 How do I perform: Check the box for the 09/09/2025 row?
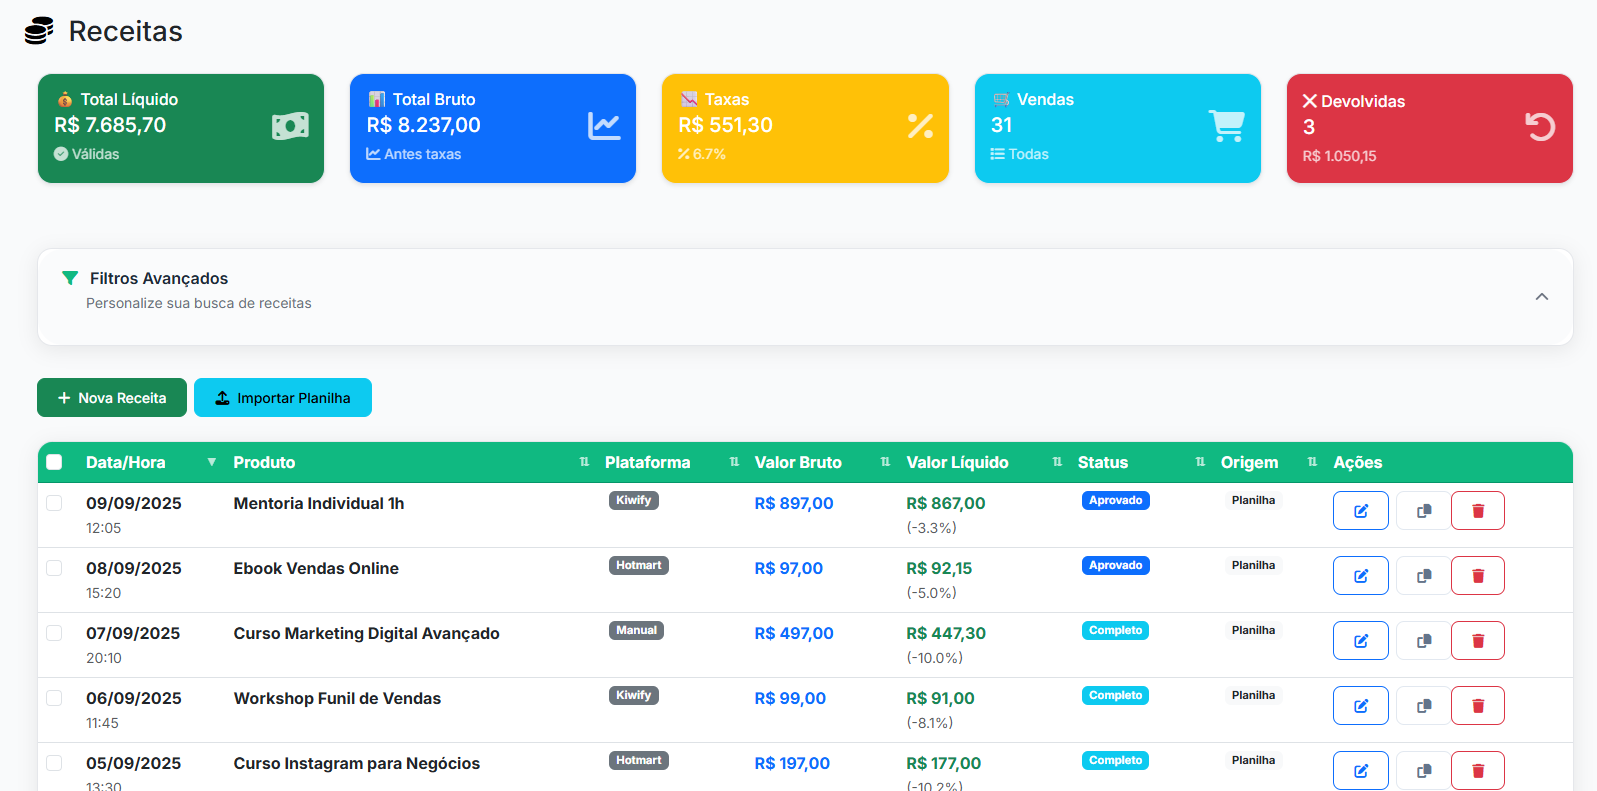[54, 503]
